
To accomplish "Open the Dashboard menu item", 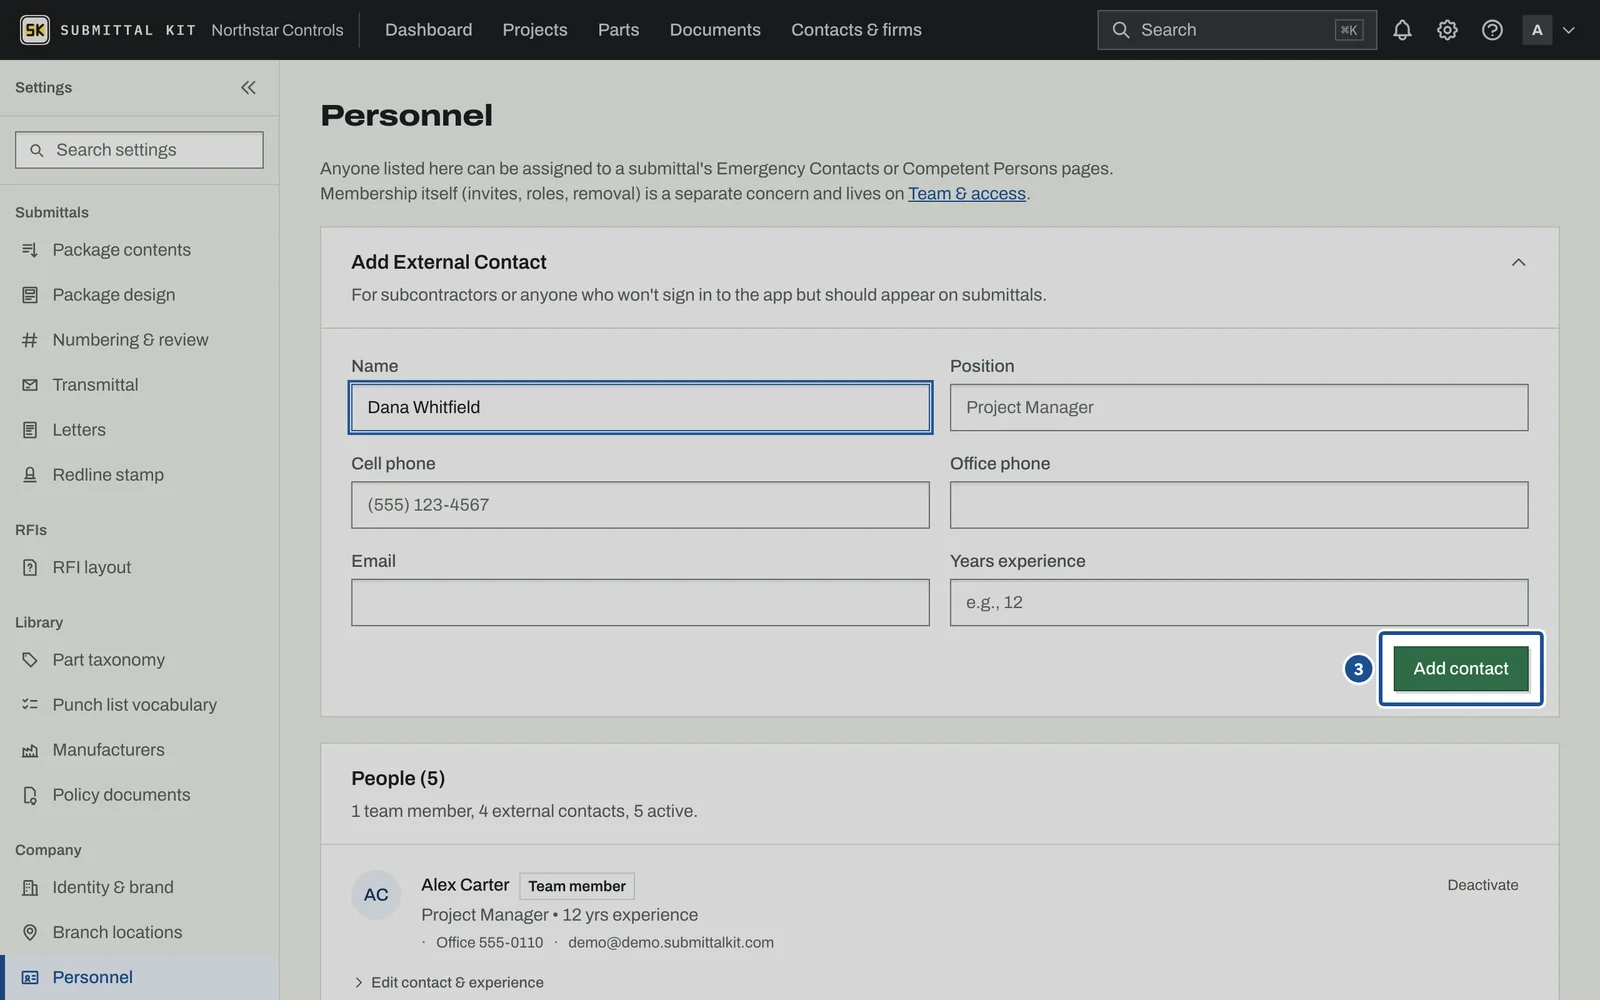I will pos(428,30).
